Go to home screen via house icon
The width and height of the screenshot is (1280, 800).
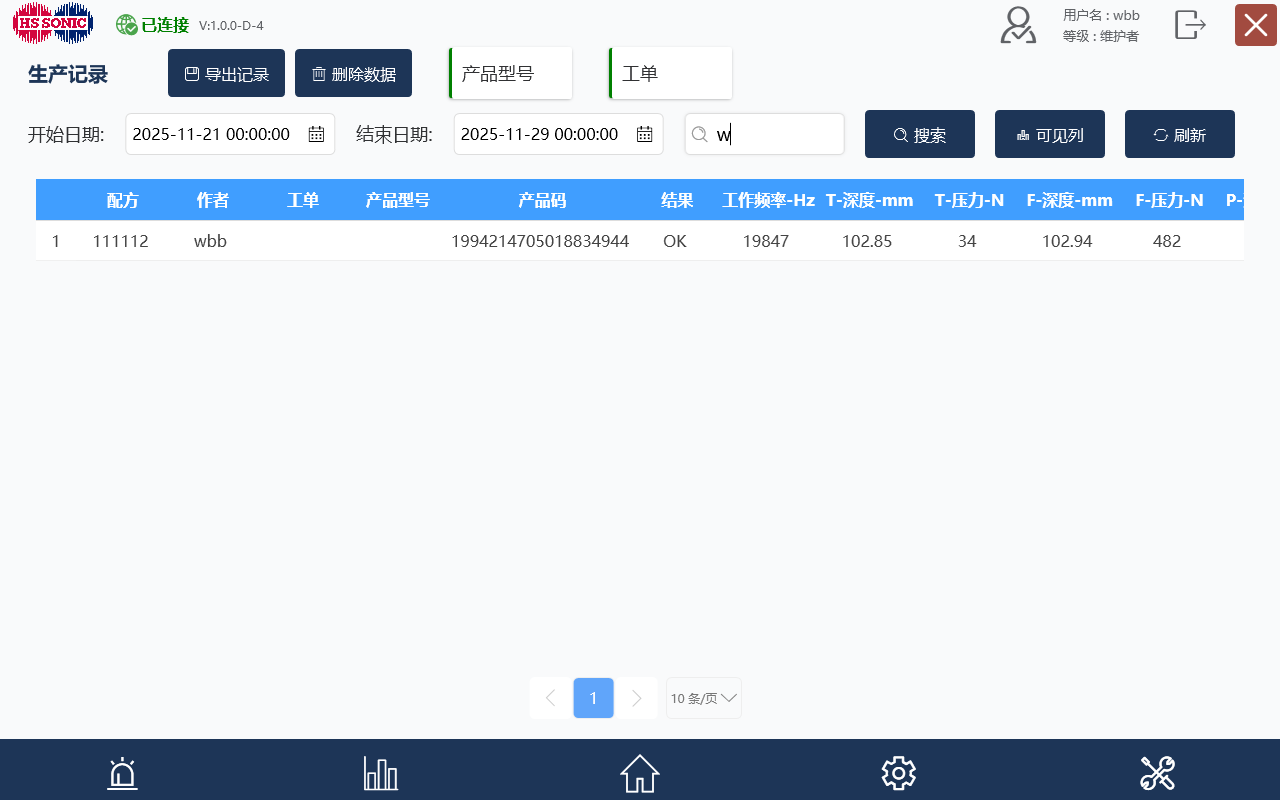point(639,772)
